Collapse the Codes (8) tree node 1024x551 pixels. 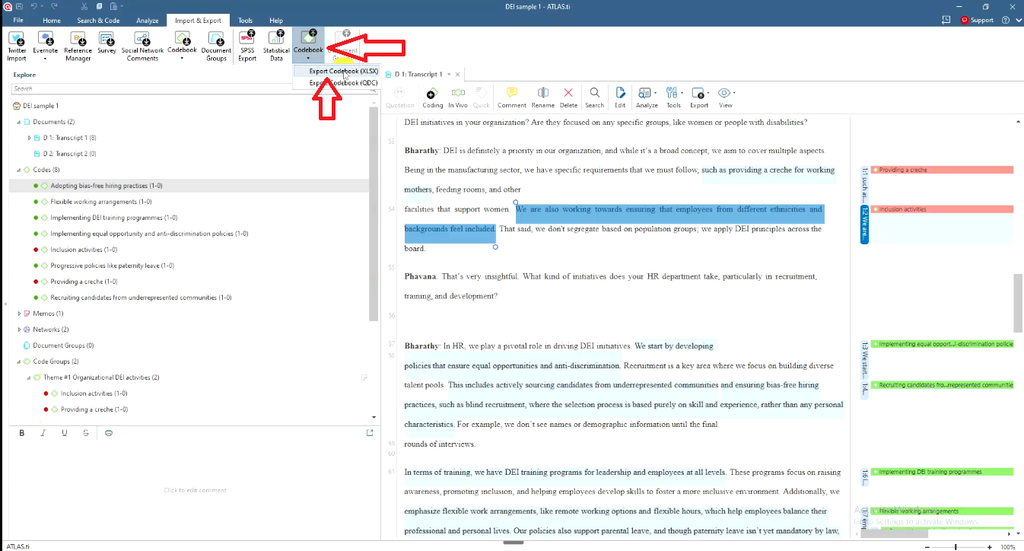18,170
